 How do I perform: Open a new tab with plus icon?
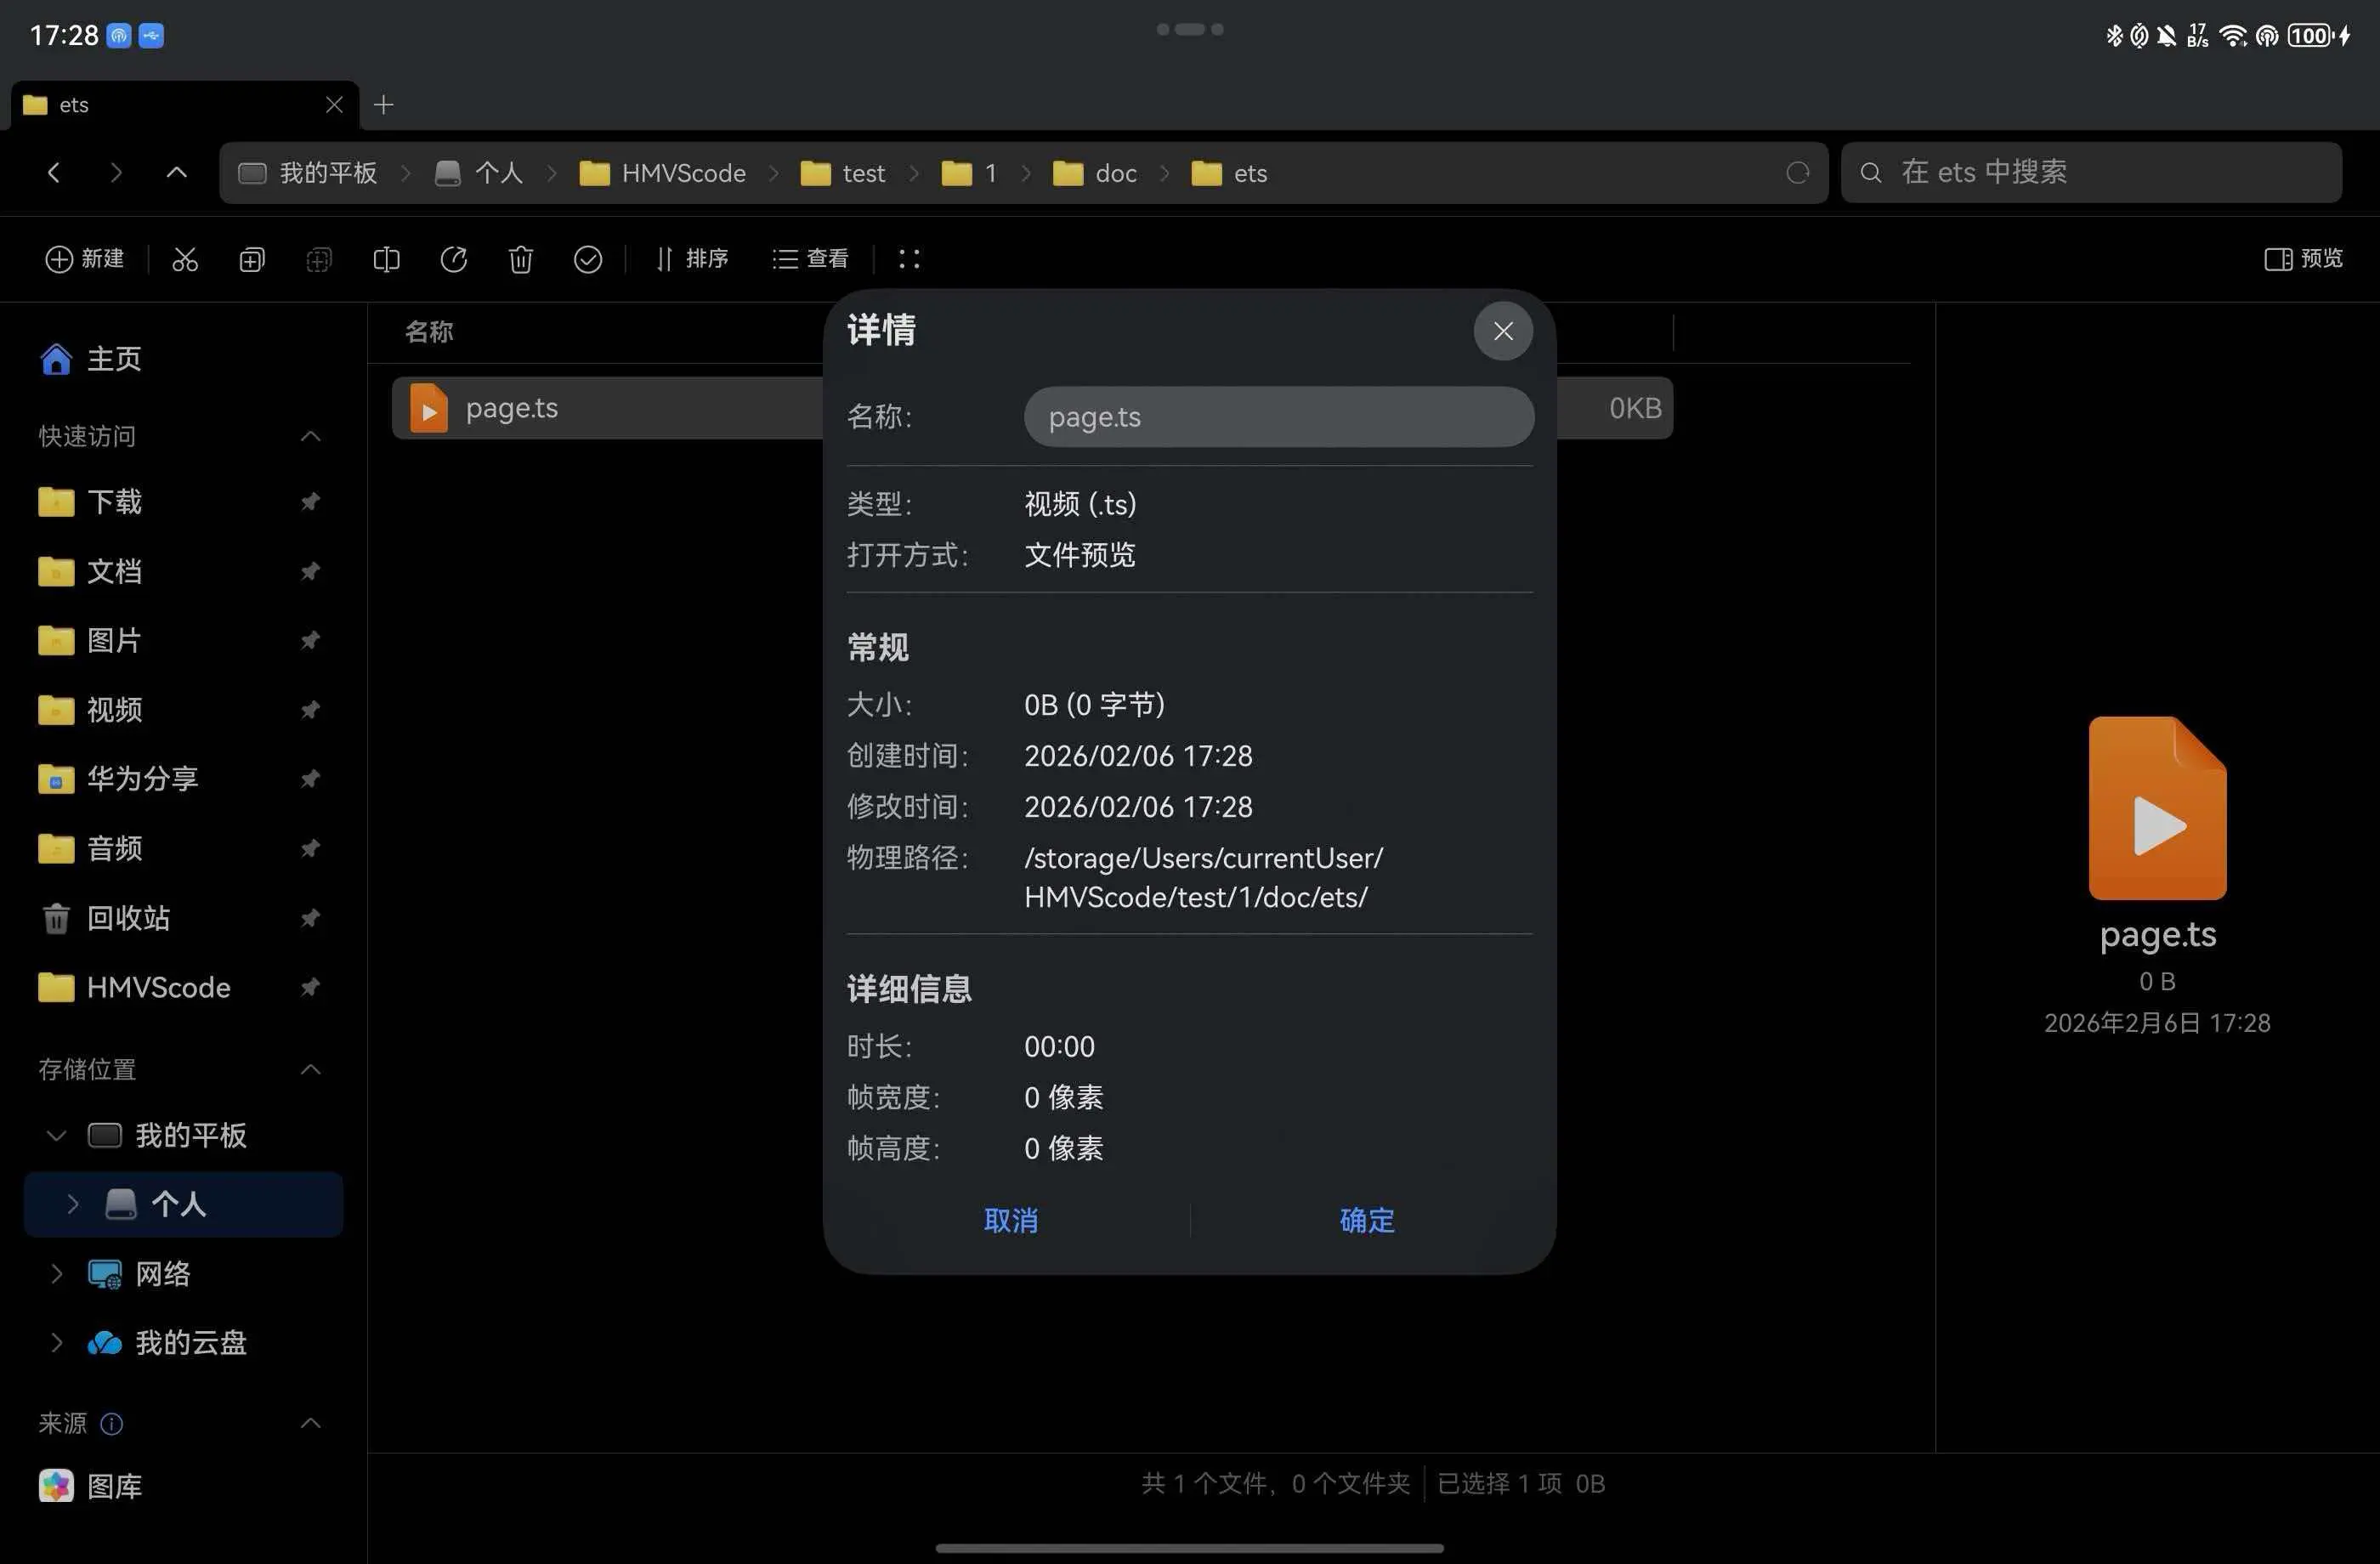(383, 105)
